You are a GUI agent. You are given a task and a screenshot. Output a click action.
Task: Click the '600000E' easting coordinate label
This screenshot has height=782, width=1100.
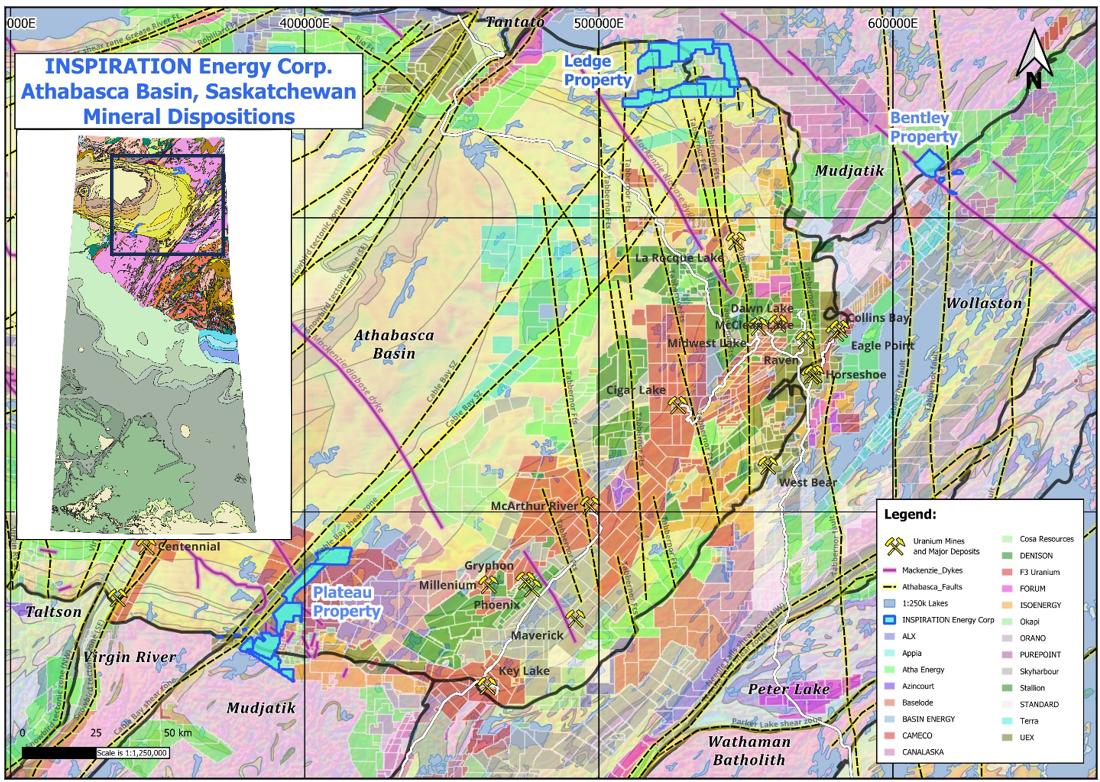pyautogui.click(x=891, y=22)
